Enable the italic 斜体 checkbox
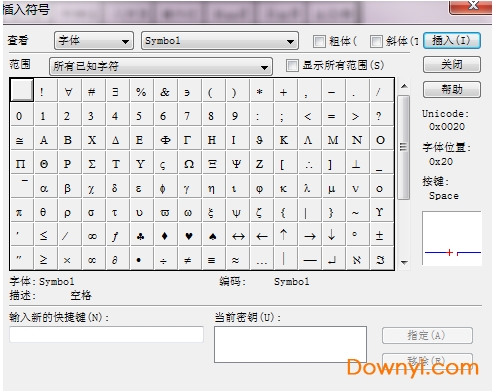The image size is (495, 391). pos(376,41)
